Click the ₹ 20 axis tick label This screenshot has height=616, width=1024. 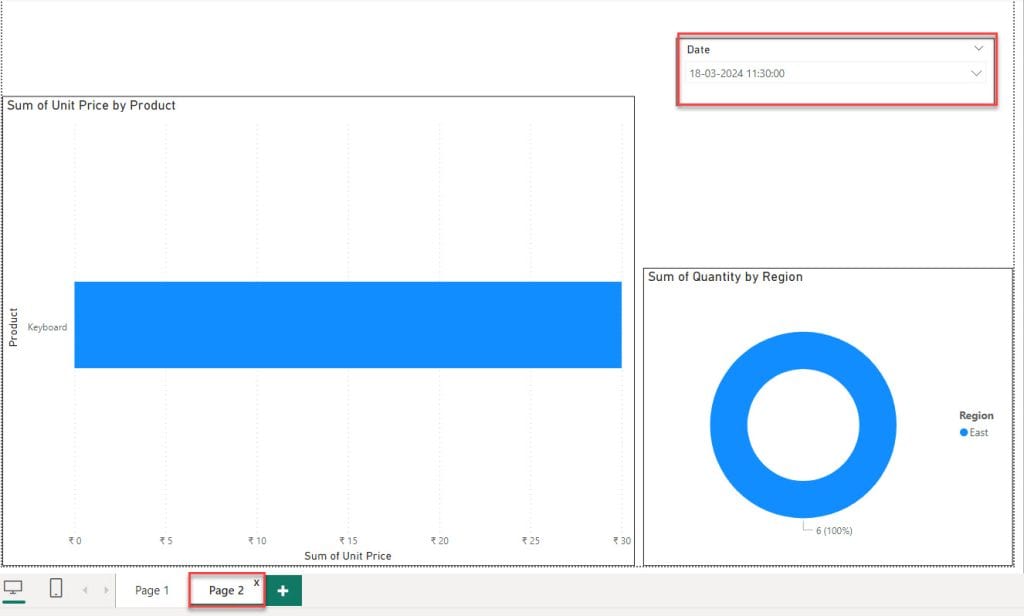click(440, 541)
